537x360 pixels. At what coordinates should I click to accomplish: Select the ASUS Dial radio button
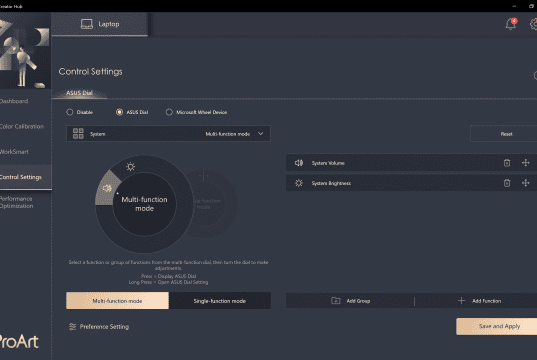coord(119,112)
